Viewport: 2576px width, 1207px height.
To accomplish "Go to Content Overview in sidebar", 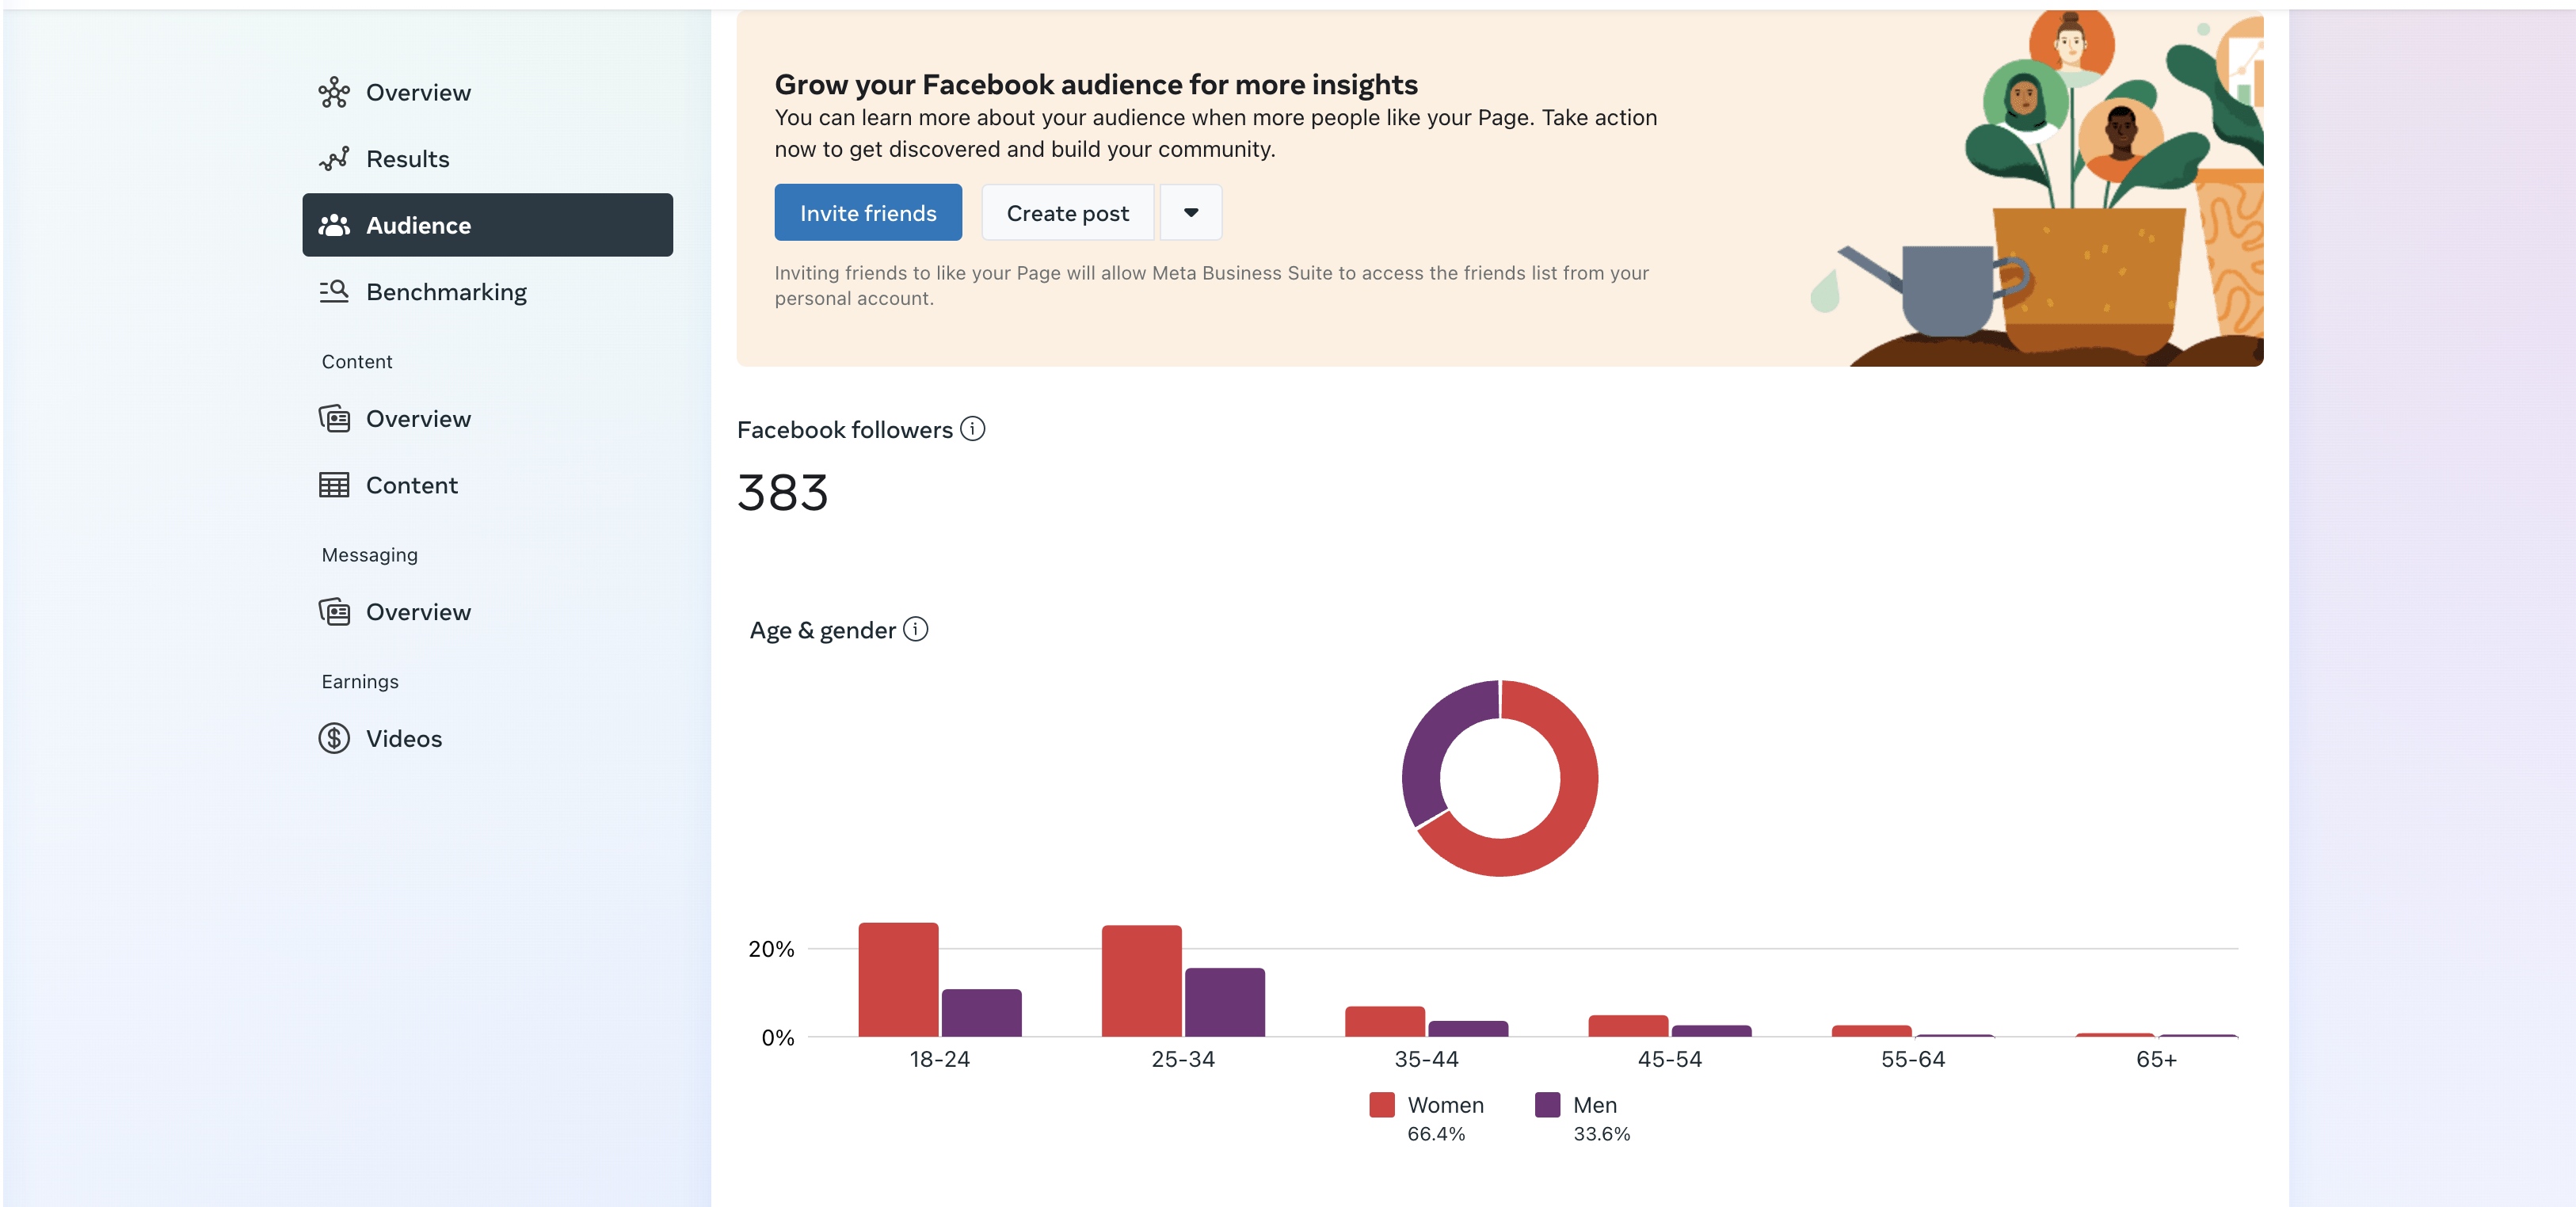I will [x=418, y=419].
